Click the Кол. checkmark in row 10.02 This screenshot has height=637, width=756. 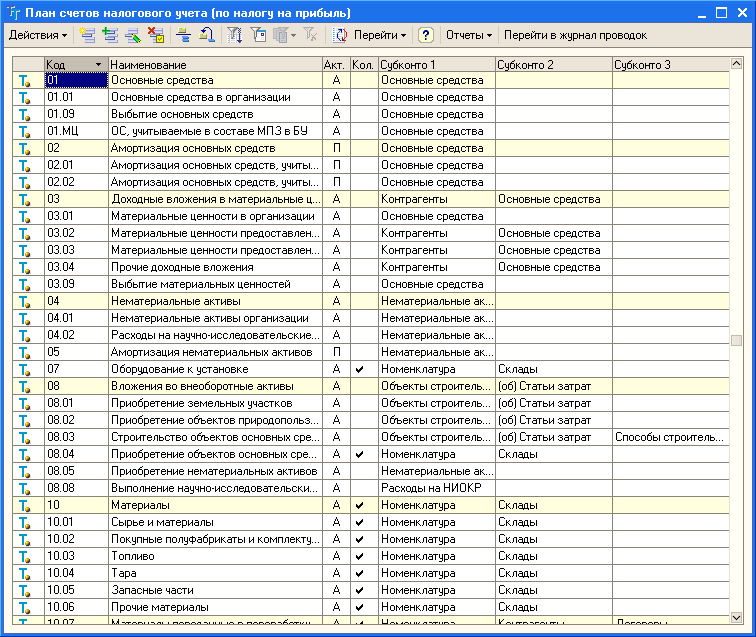click(x=359, y=539)
